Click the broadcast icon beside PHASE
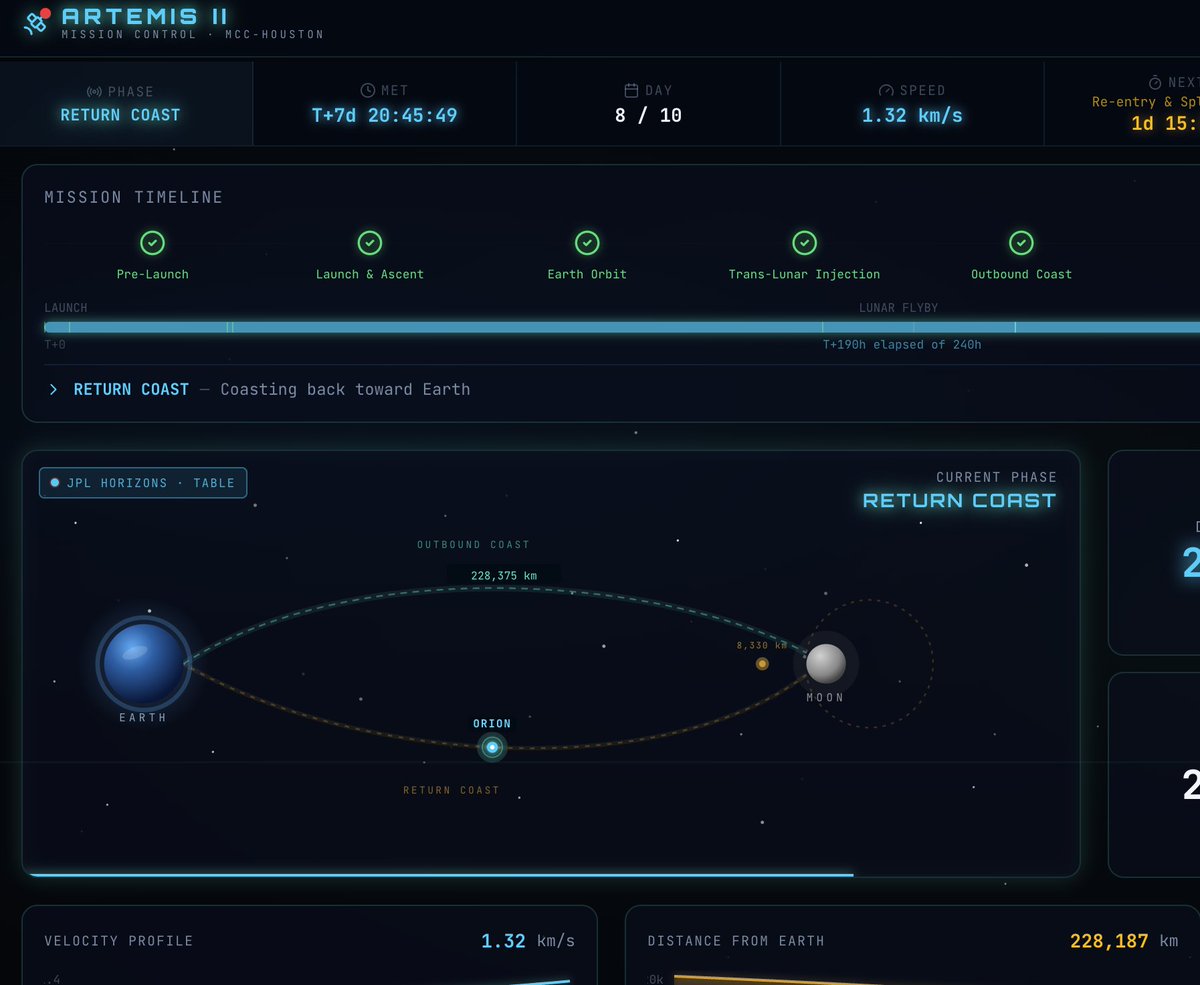1200x985 pixels. 95,91
